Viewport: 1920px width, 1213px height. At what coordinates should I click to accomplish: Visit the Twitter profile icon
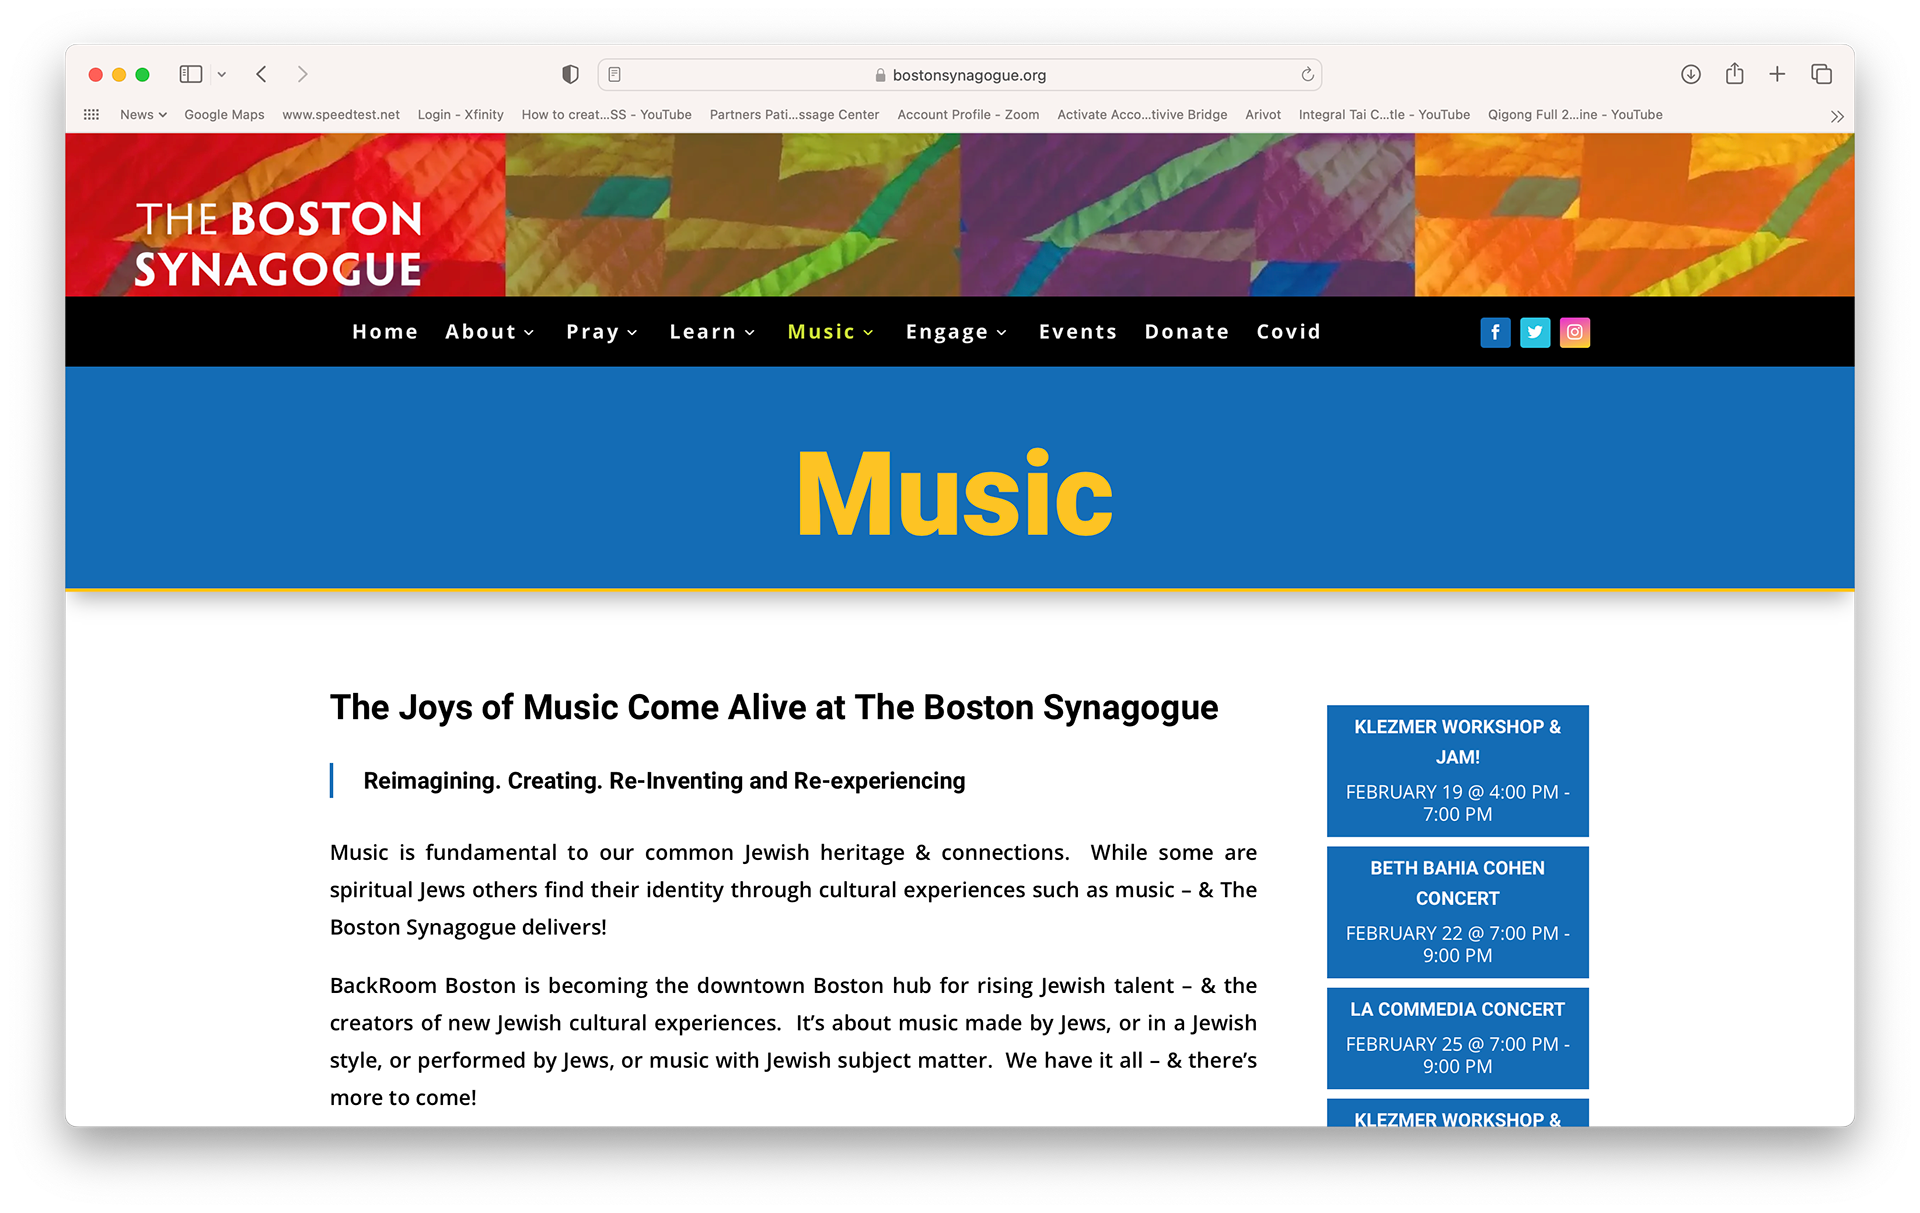[x=1535, y=332]
